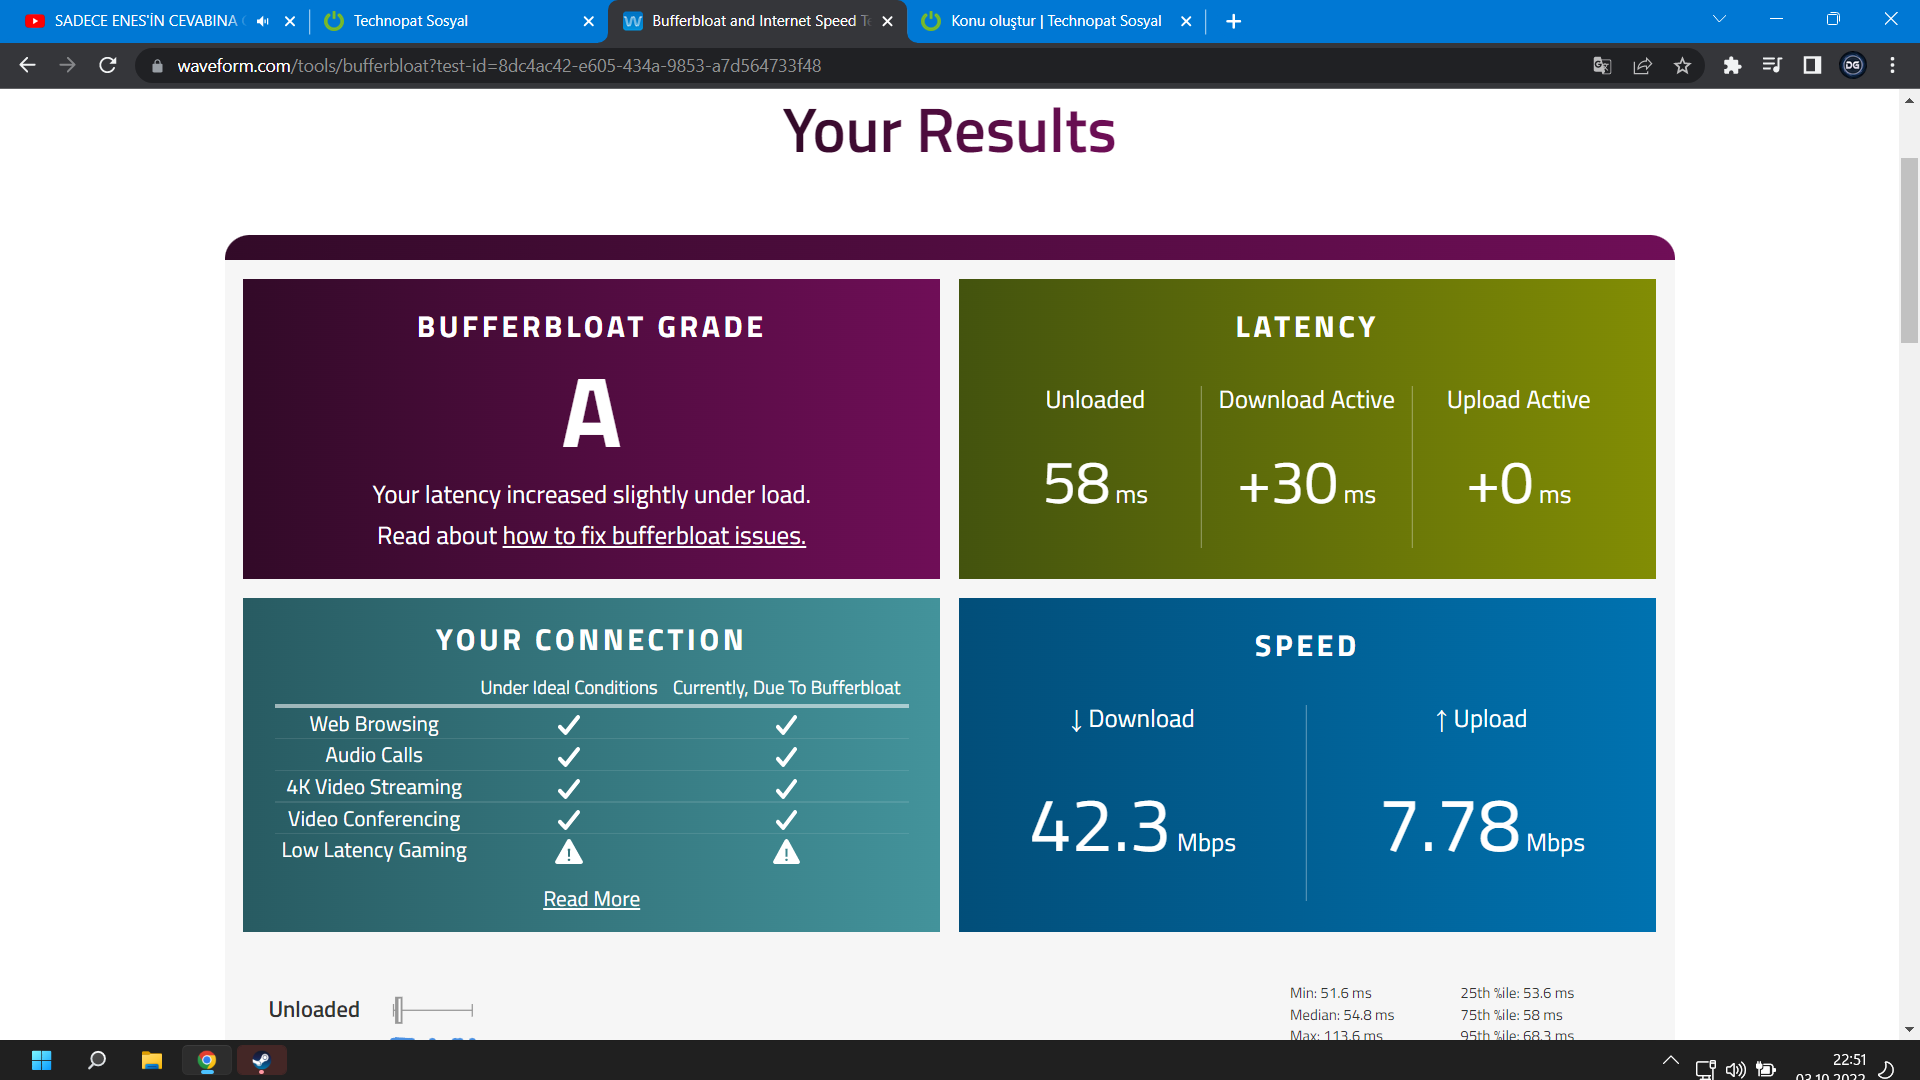Open how to fix bufferbloat issues link
This screenshot has height=1080, width=1920.
[653, 536]
